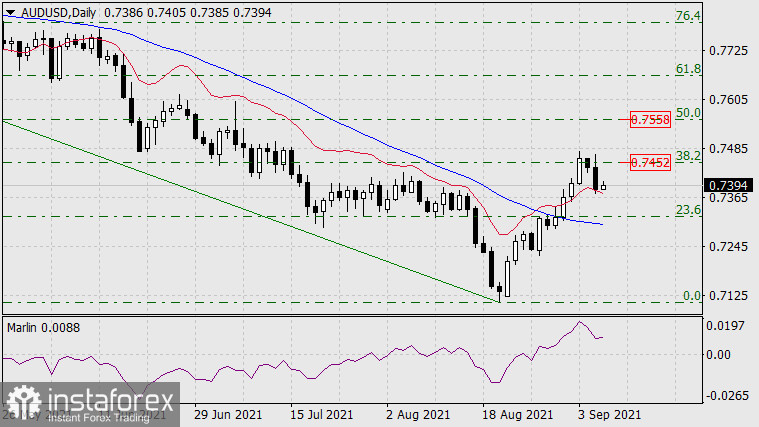Click the InstaForex gear logo icon
This screenshot has width=759, height=427.
21,405
